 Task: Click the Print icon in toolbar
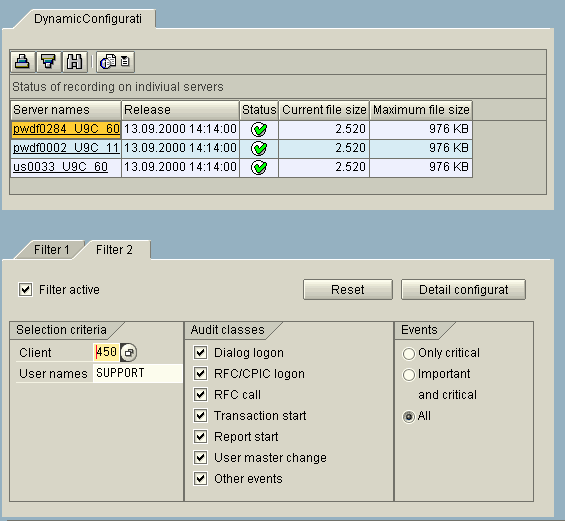(23, 61)
